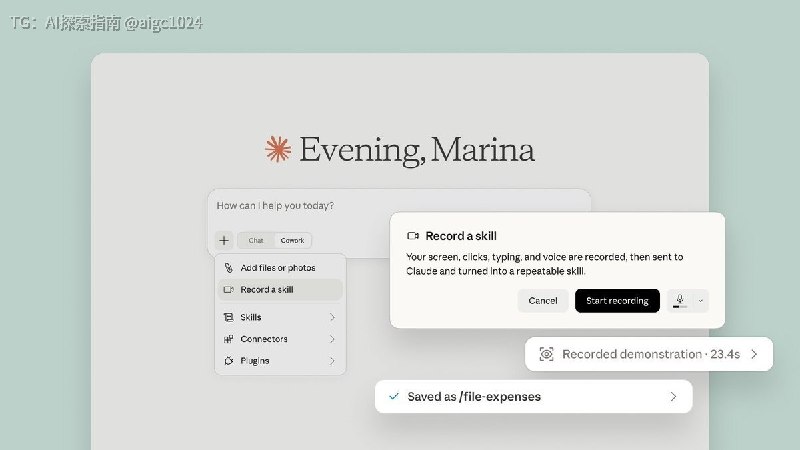This screenshot has height=450, width=800.
Task: Click the checkmark beside Saved as /file-expenses
Action: click(x=394, y=396)
